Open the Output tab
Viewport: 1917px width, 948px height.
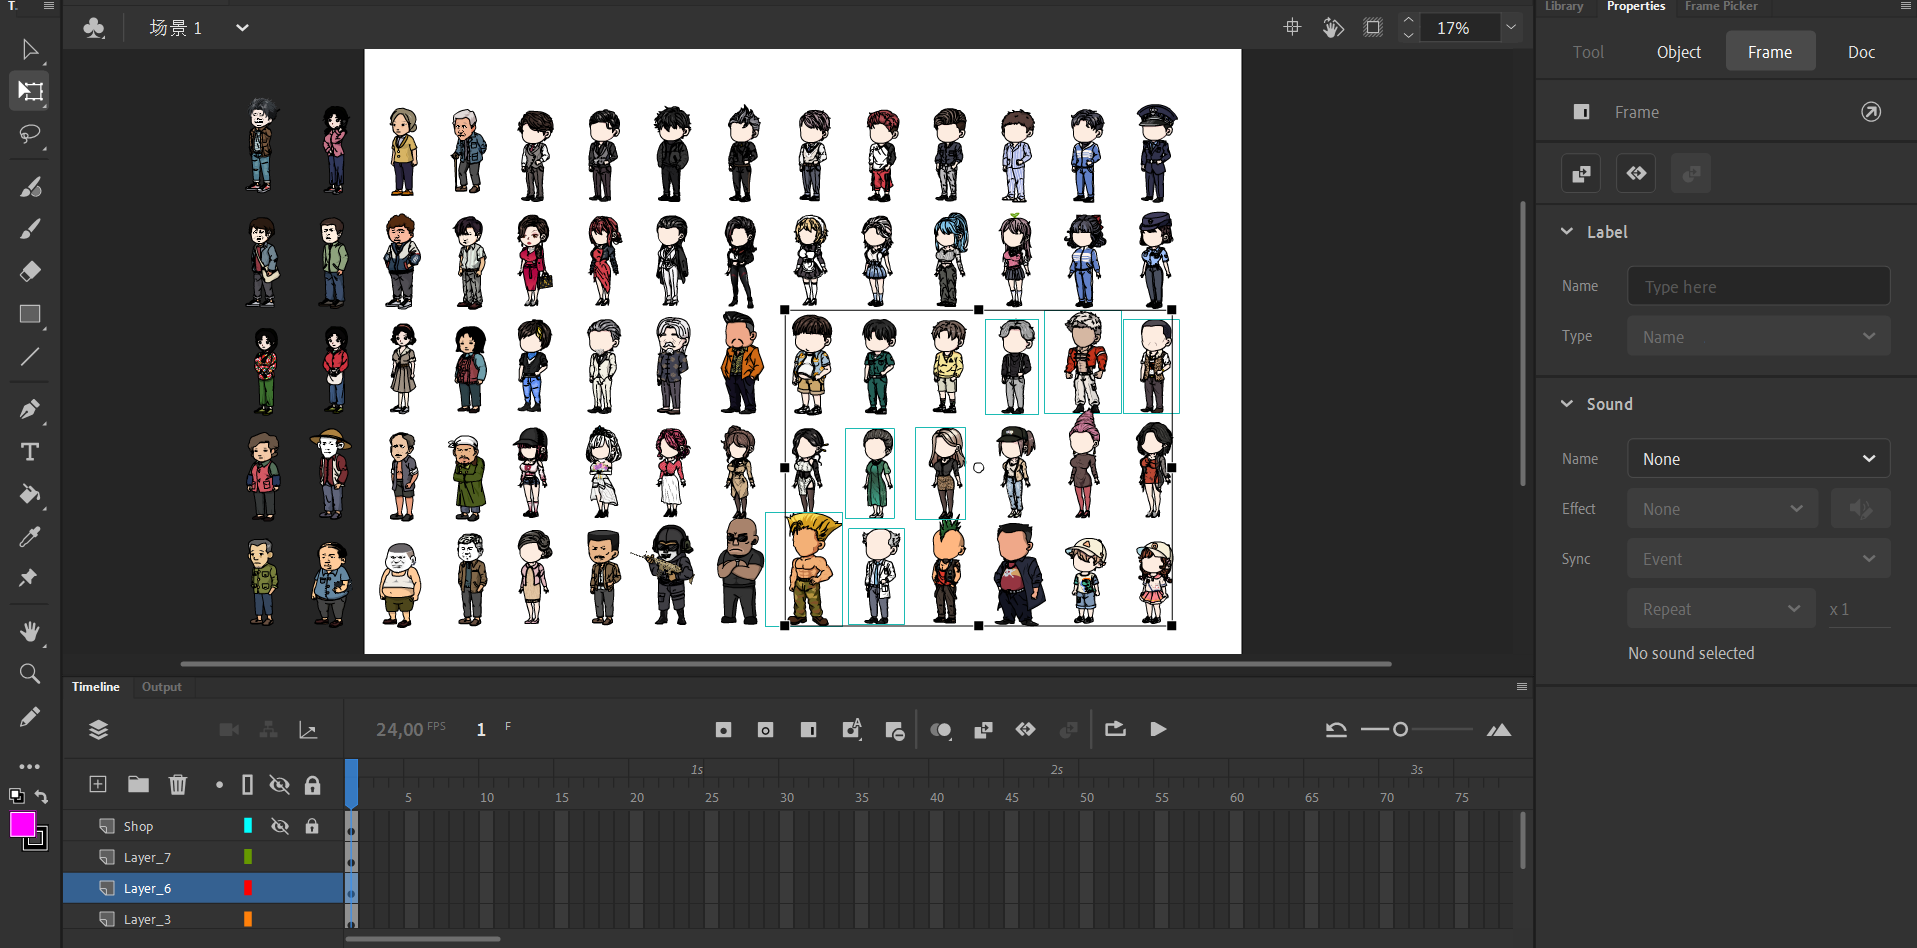pos(161,687)
